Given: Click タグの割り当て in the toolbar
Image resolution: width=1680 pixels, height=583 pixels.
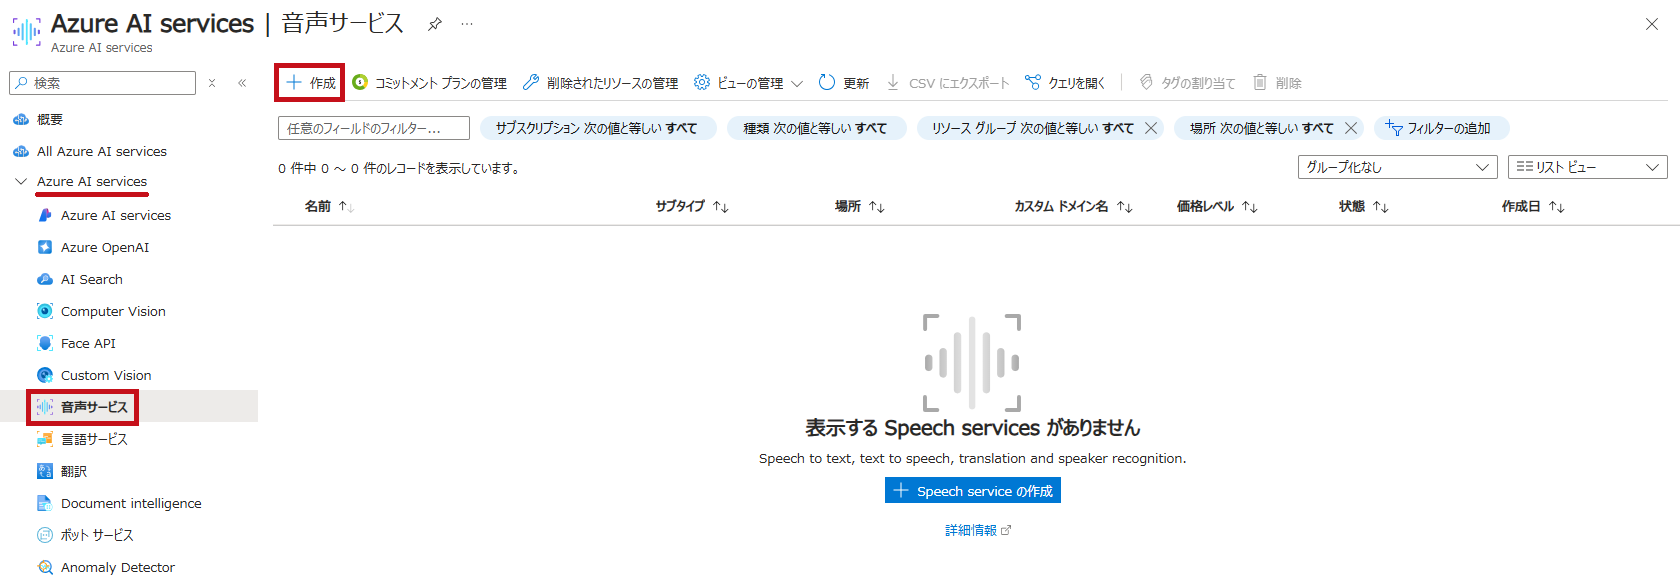Looking at the screenshot, I should pos(1187,83).
